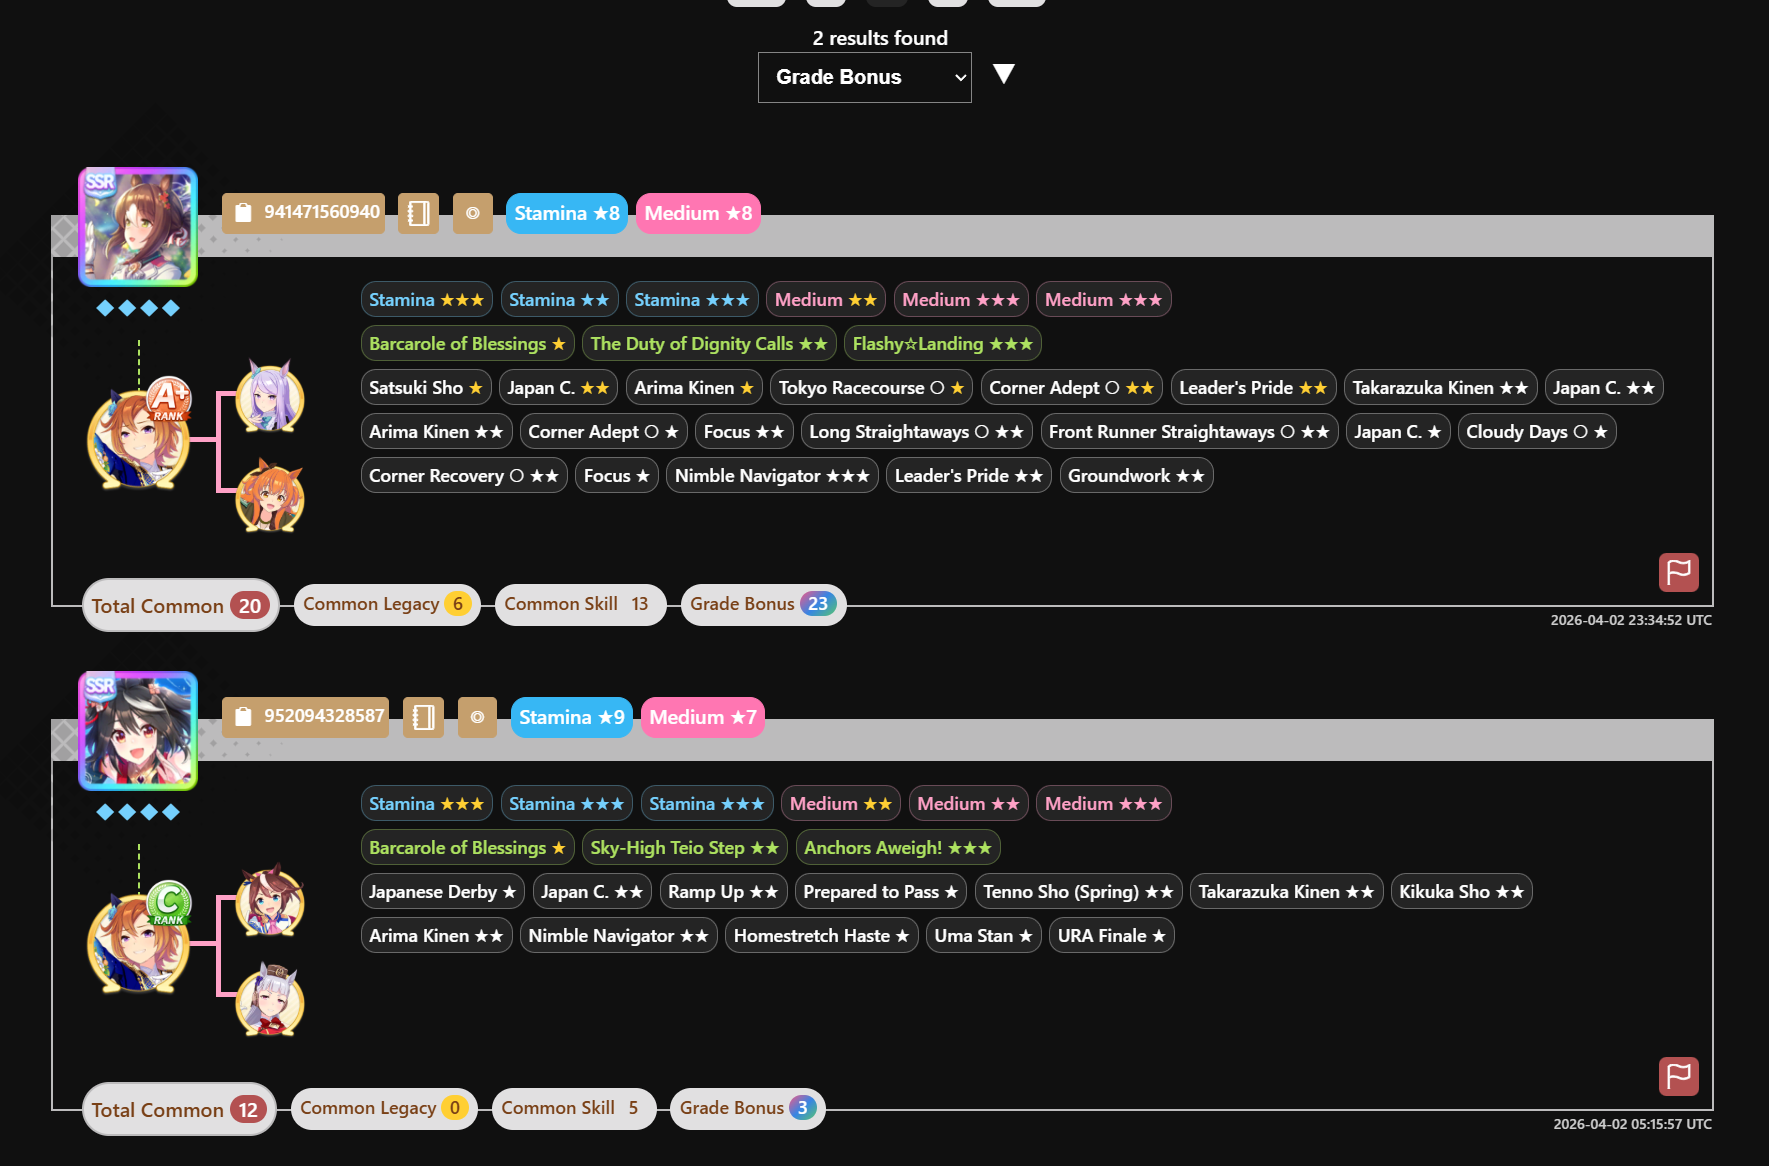This screenshot has height=1166, width=1769.
Task: Click the Common Skill 5 pill
Action: 574,1108
